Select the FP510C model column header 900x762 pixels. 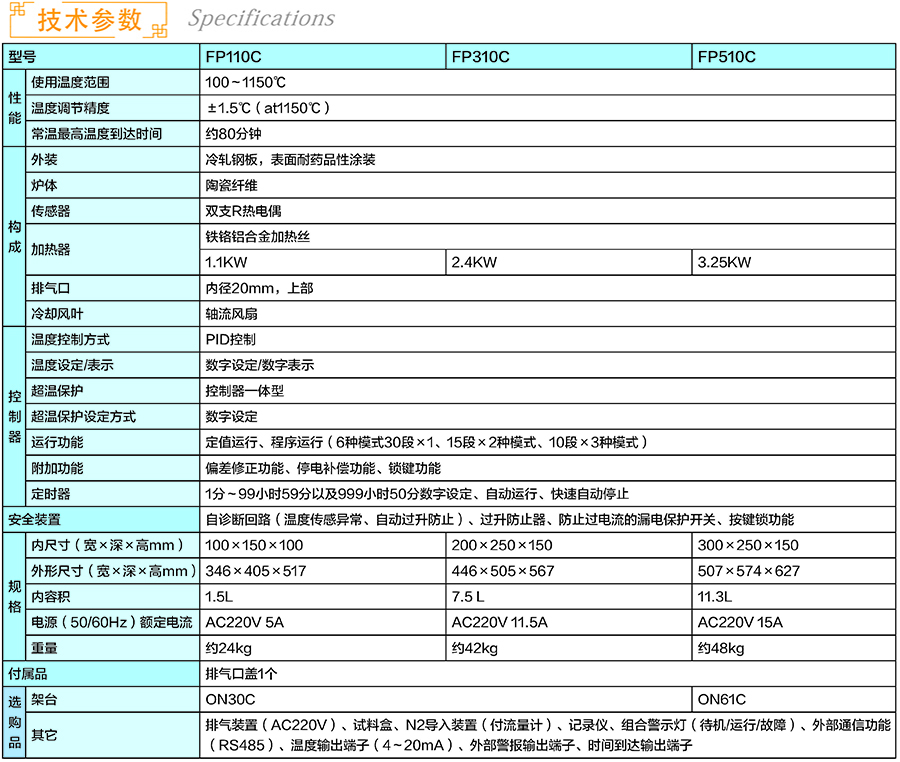click(x=726, y=57)
